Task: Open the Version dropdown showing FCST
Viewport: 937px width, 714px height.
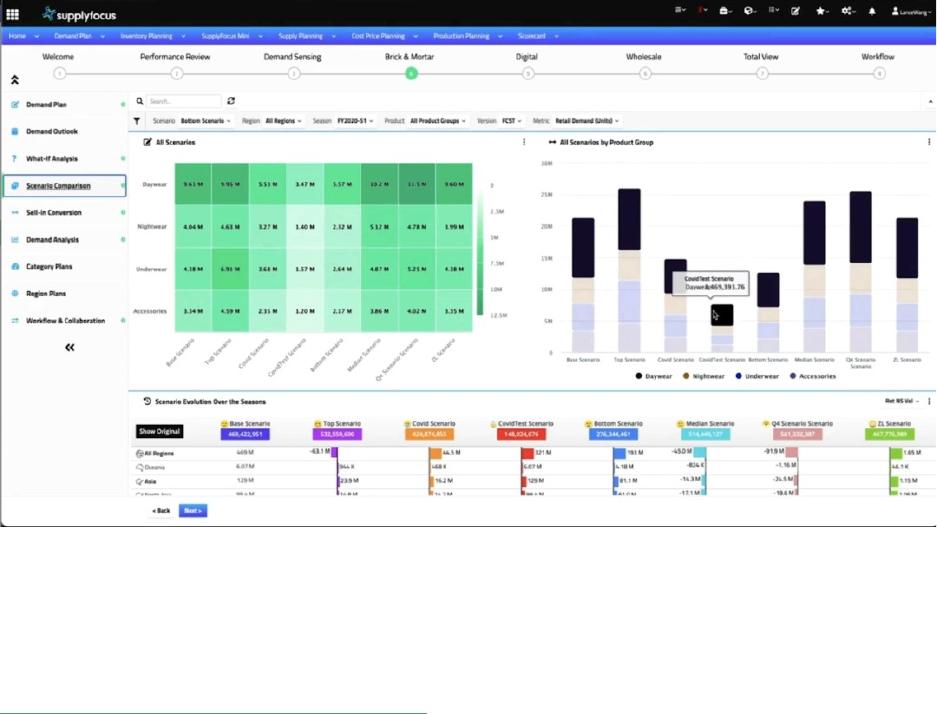Action: tap(512, 121)
